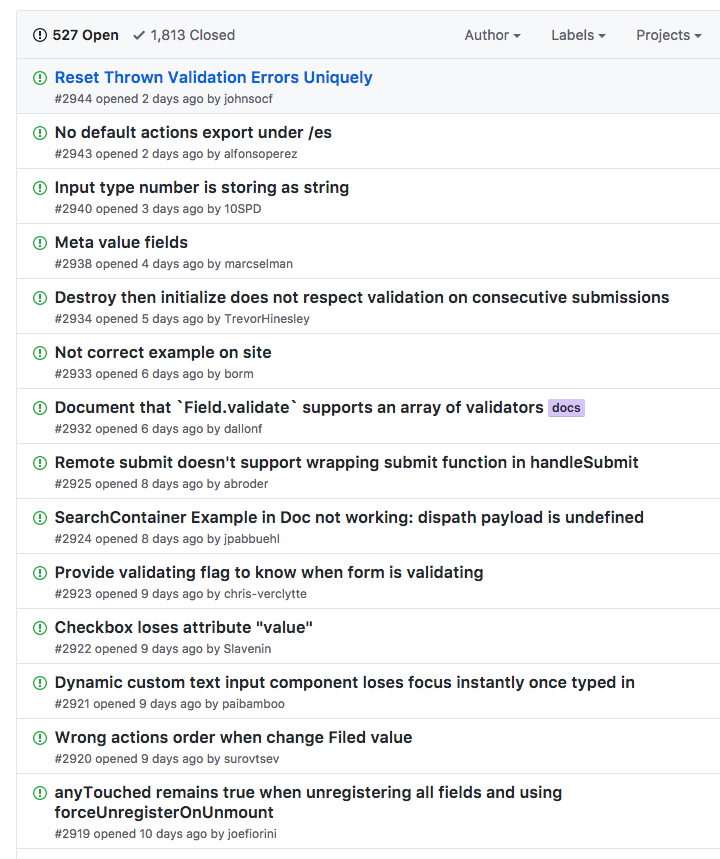Click the purple "docs" label tag
Viewport: 720px width, 859px height.
point(566,408)
